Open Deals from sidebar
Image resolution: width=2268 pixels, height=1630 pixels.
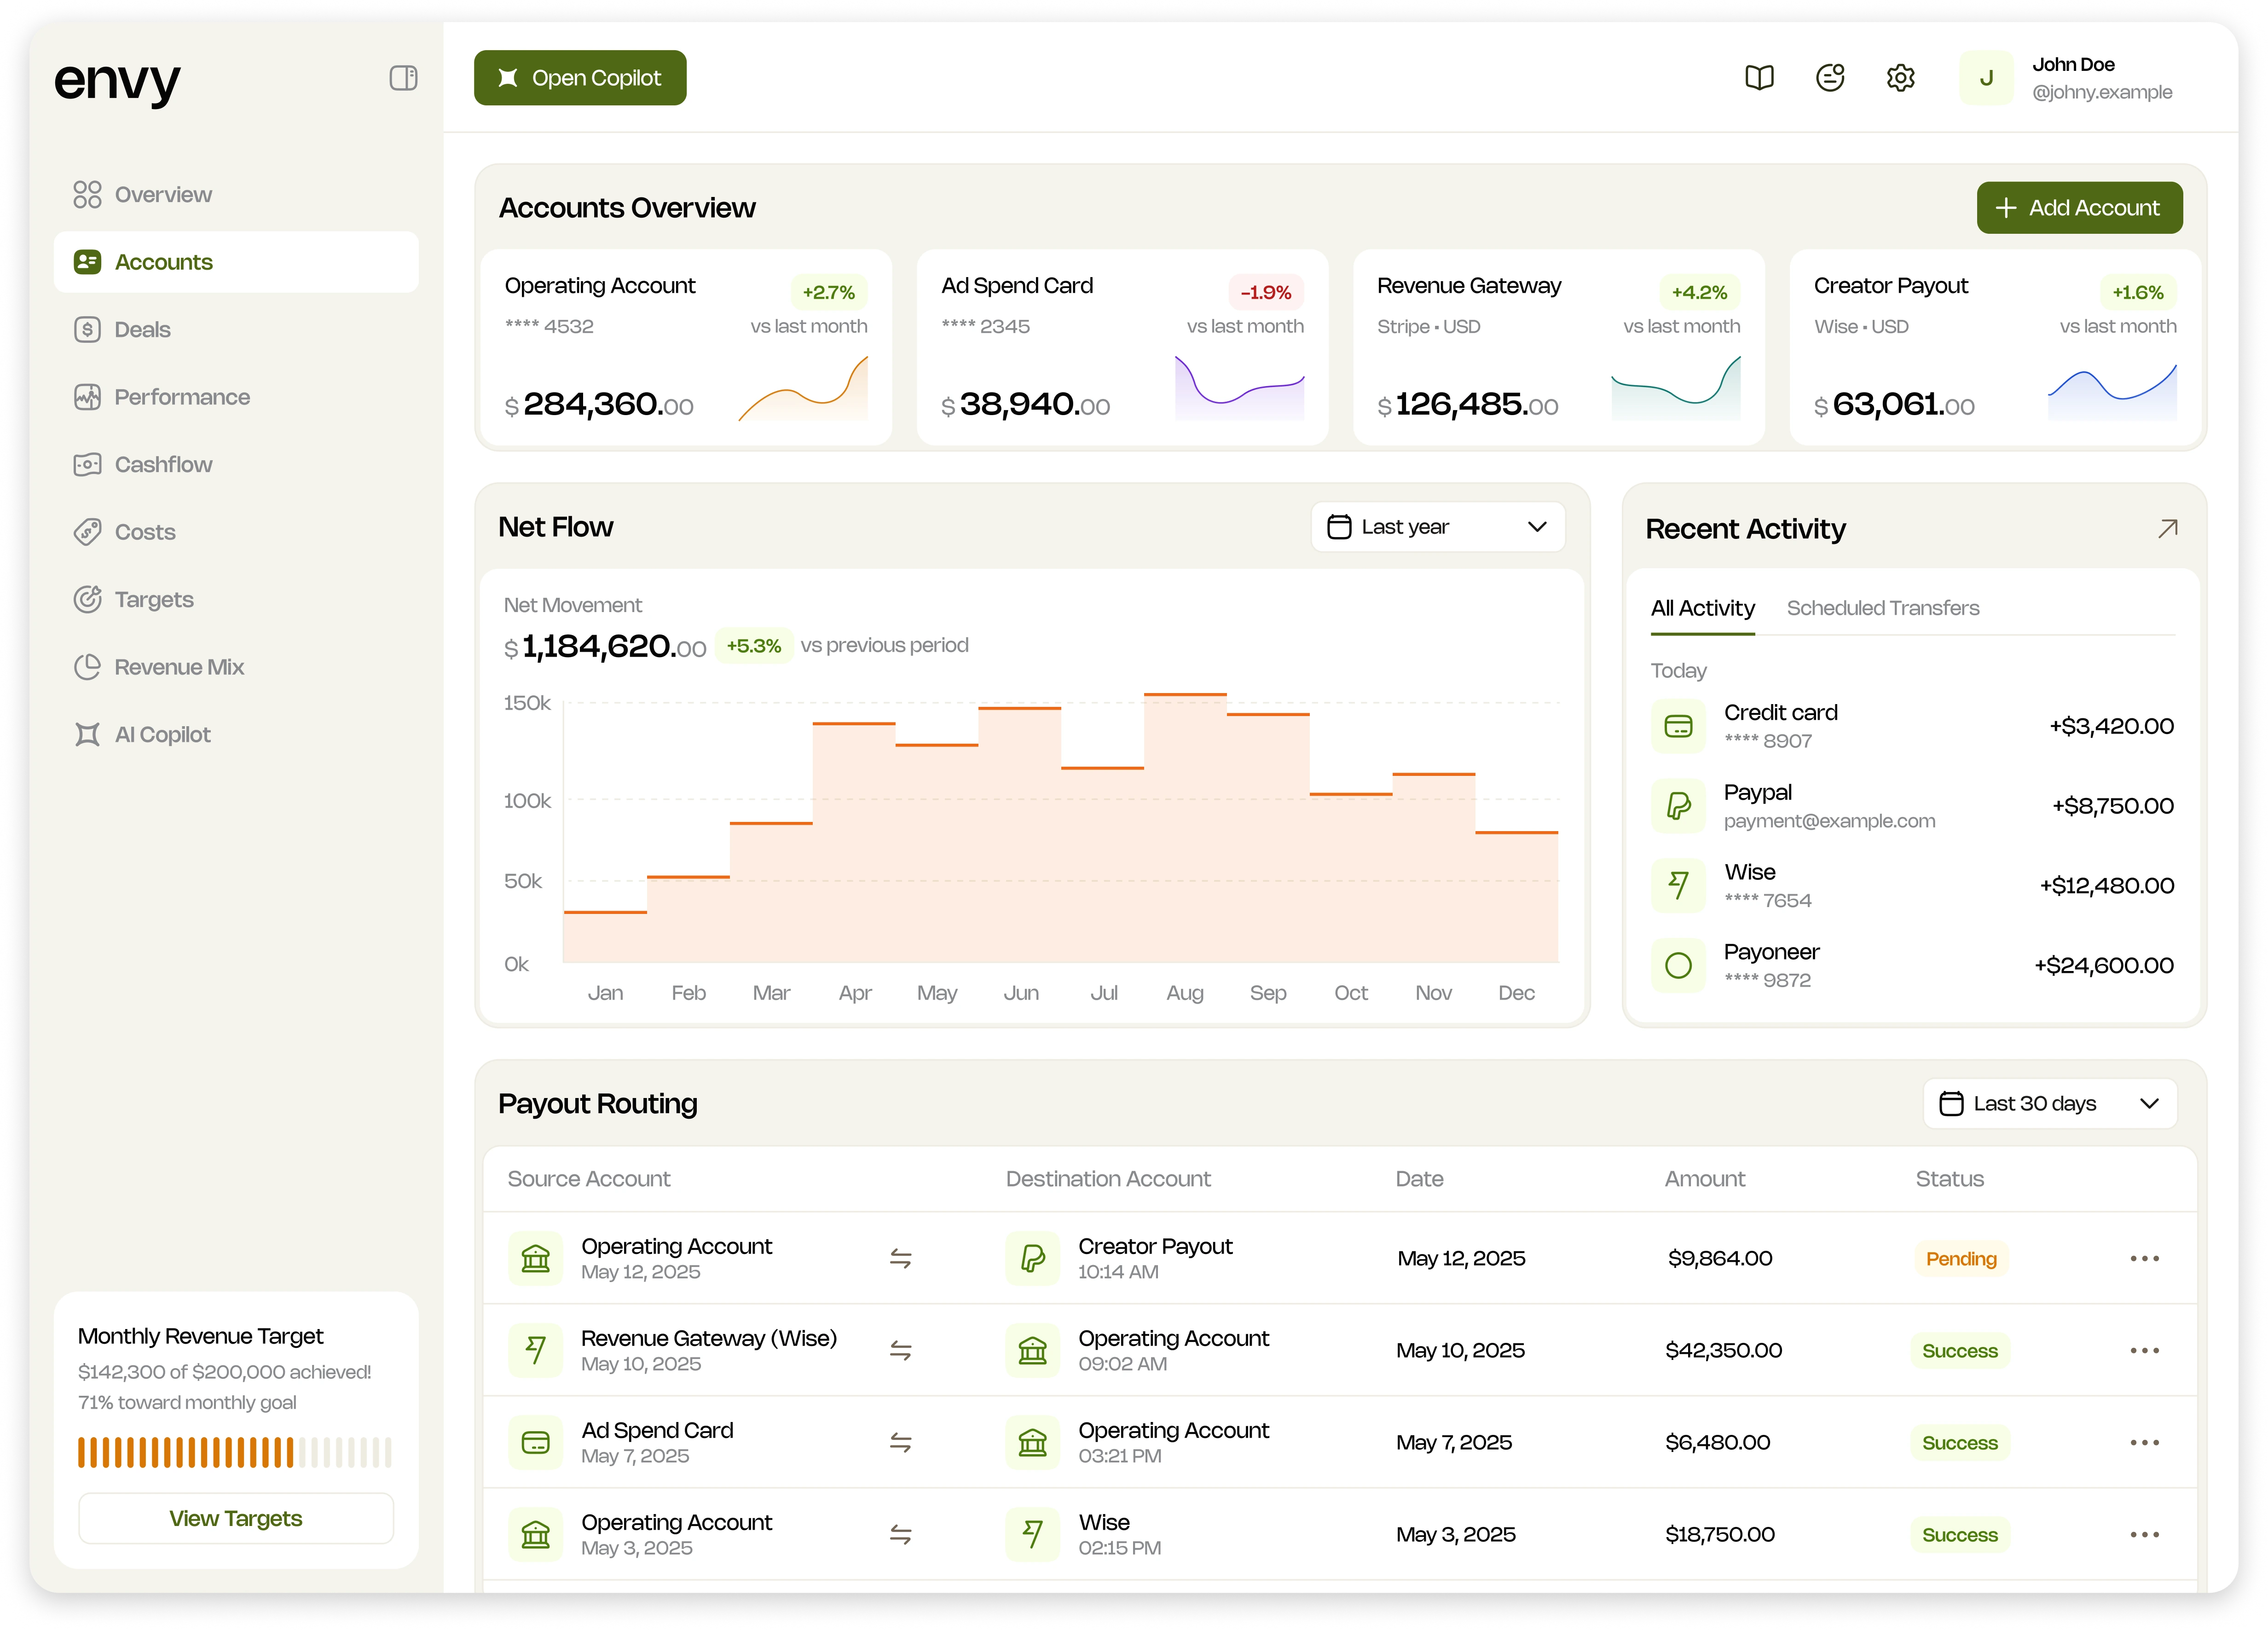[x=236, y=329]
